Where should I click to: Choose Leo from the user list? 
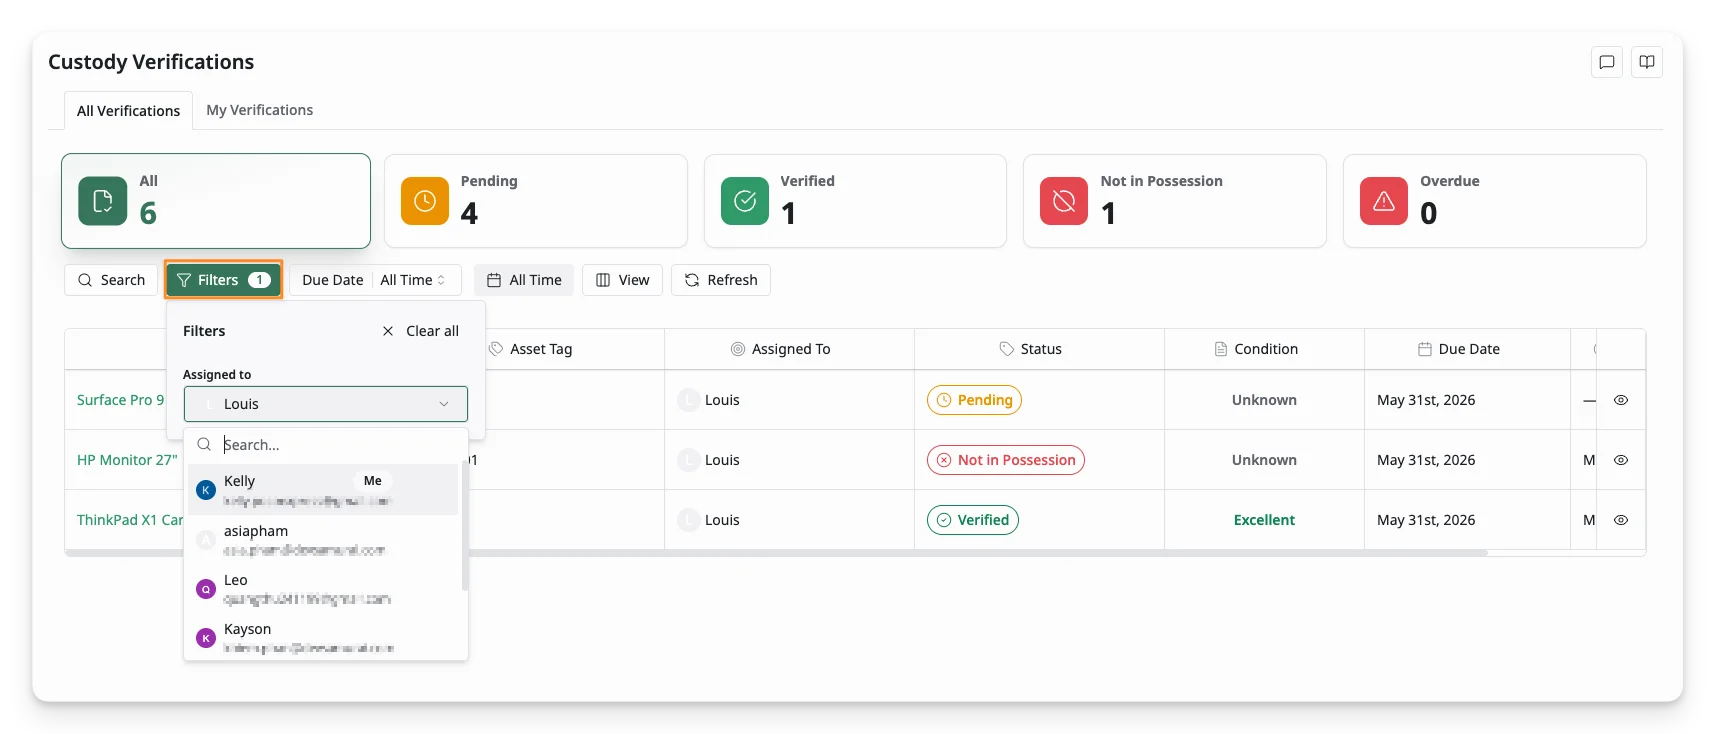click(x=323, y=589)
